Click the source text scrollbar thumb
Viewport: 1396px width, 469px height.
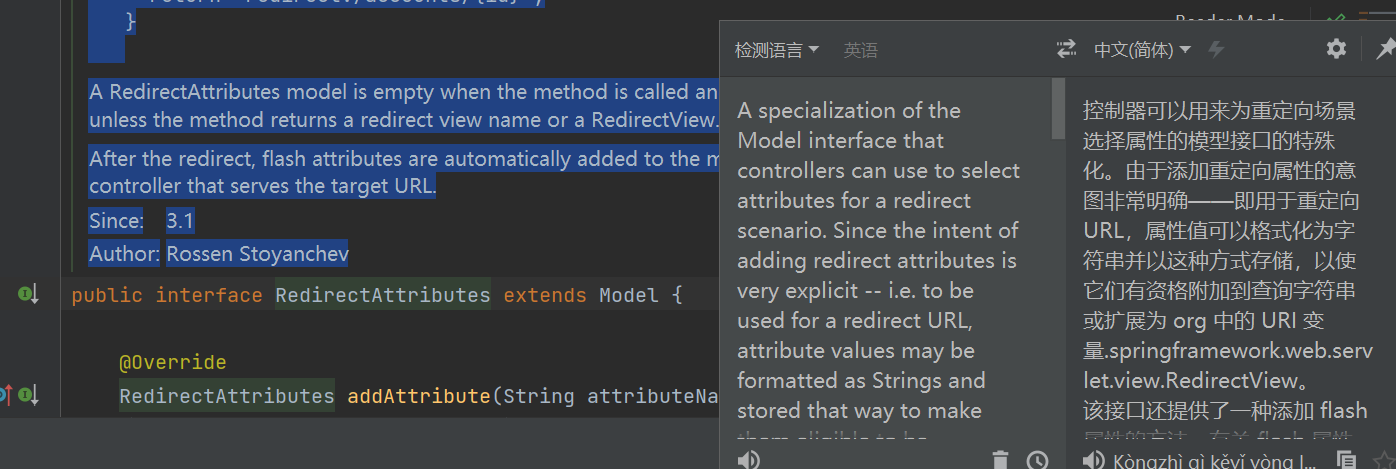(1058, 108)
